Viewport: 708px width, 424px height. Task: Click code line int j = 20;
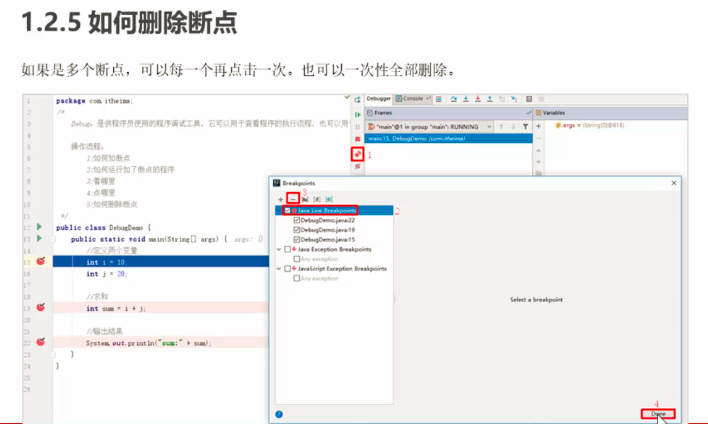(107, 274)
